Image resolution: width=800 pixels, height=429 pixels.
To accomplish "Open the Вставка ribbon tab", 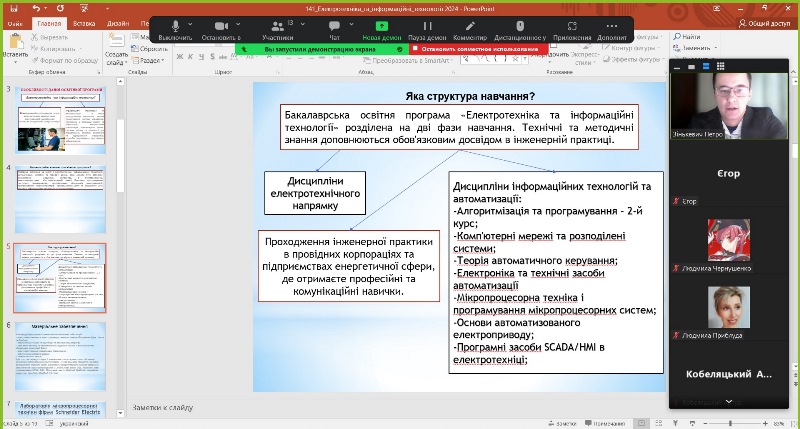I will coord(84,22).
